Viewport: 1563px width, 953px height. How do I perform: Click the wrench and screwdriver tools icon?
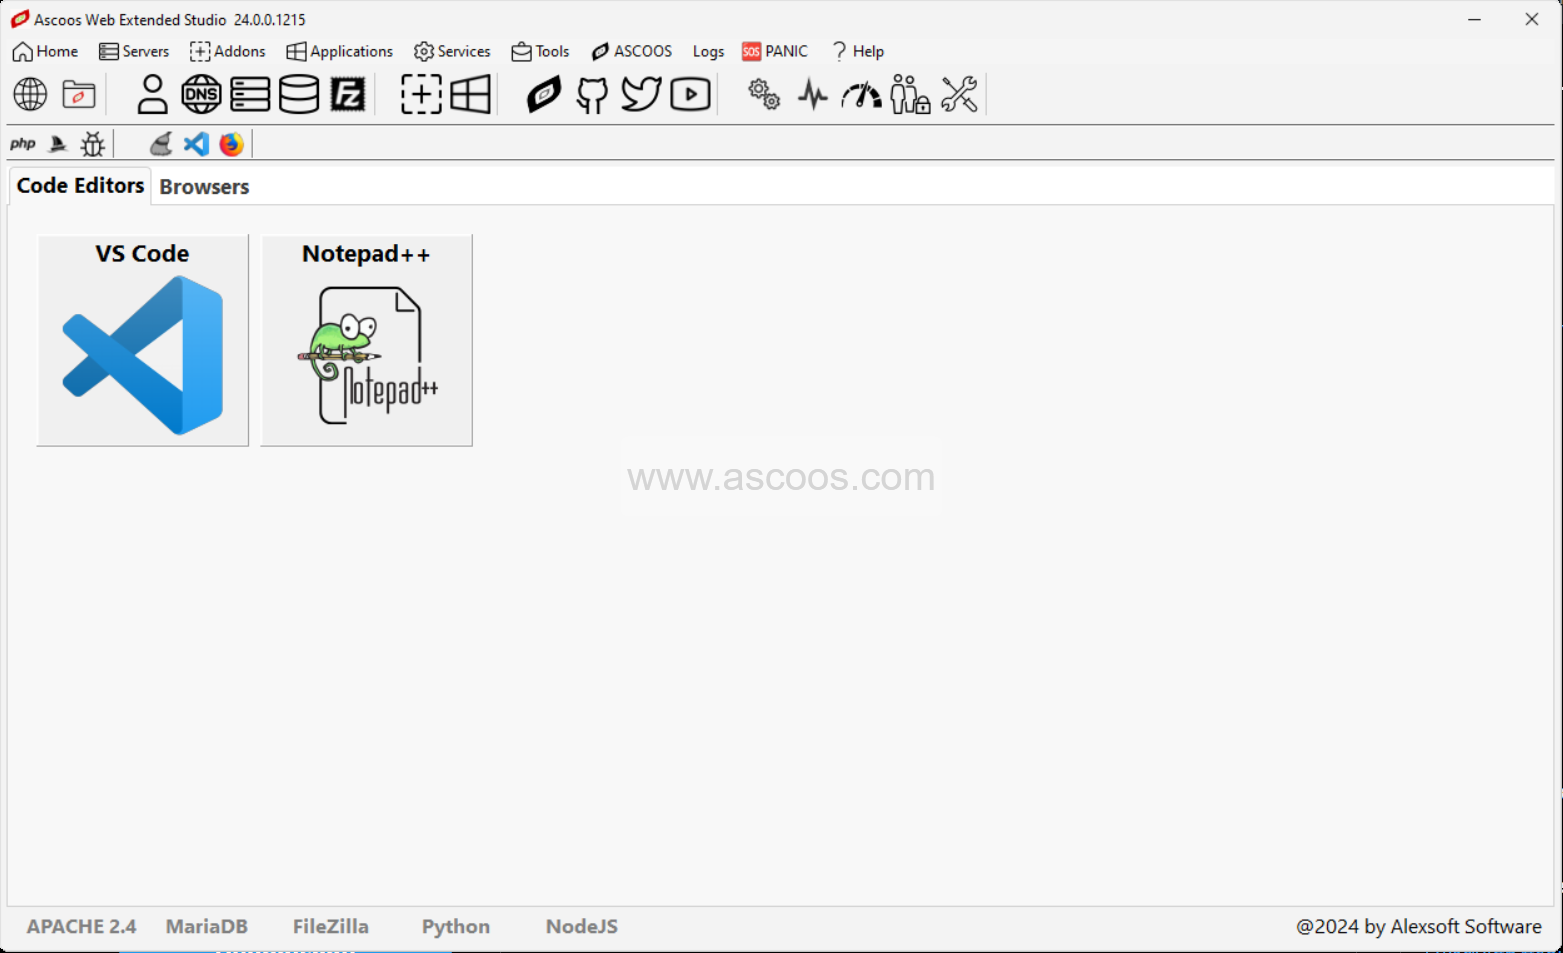(959, 94)
